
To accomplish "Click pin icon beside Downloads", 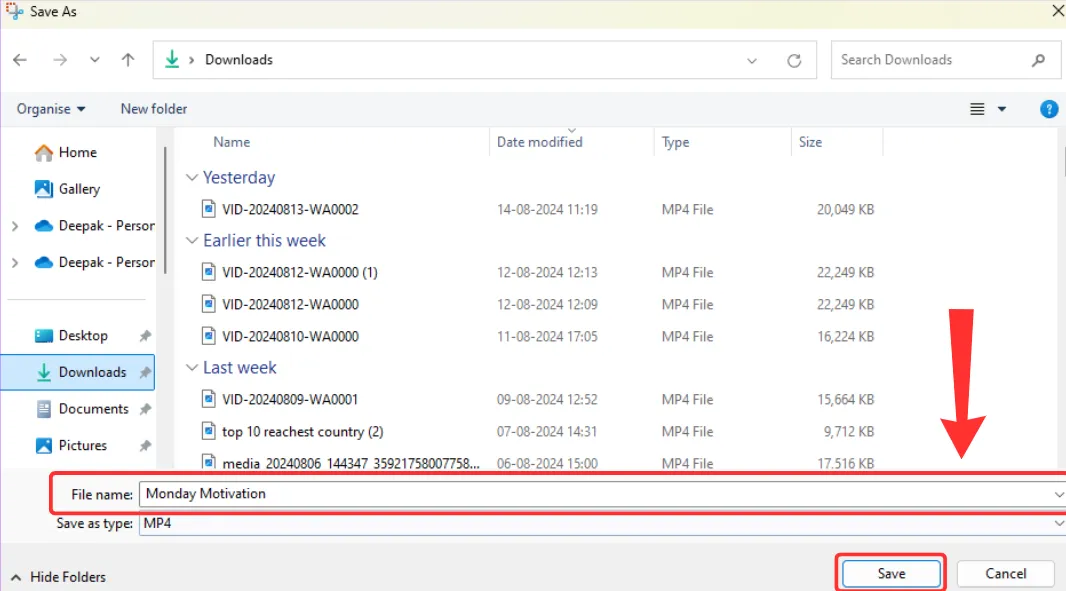I will point(145,373).
